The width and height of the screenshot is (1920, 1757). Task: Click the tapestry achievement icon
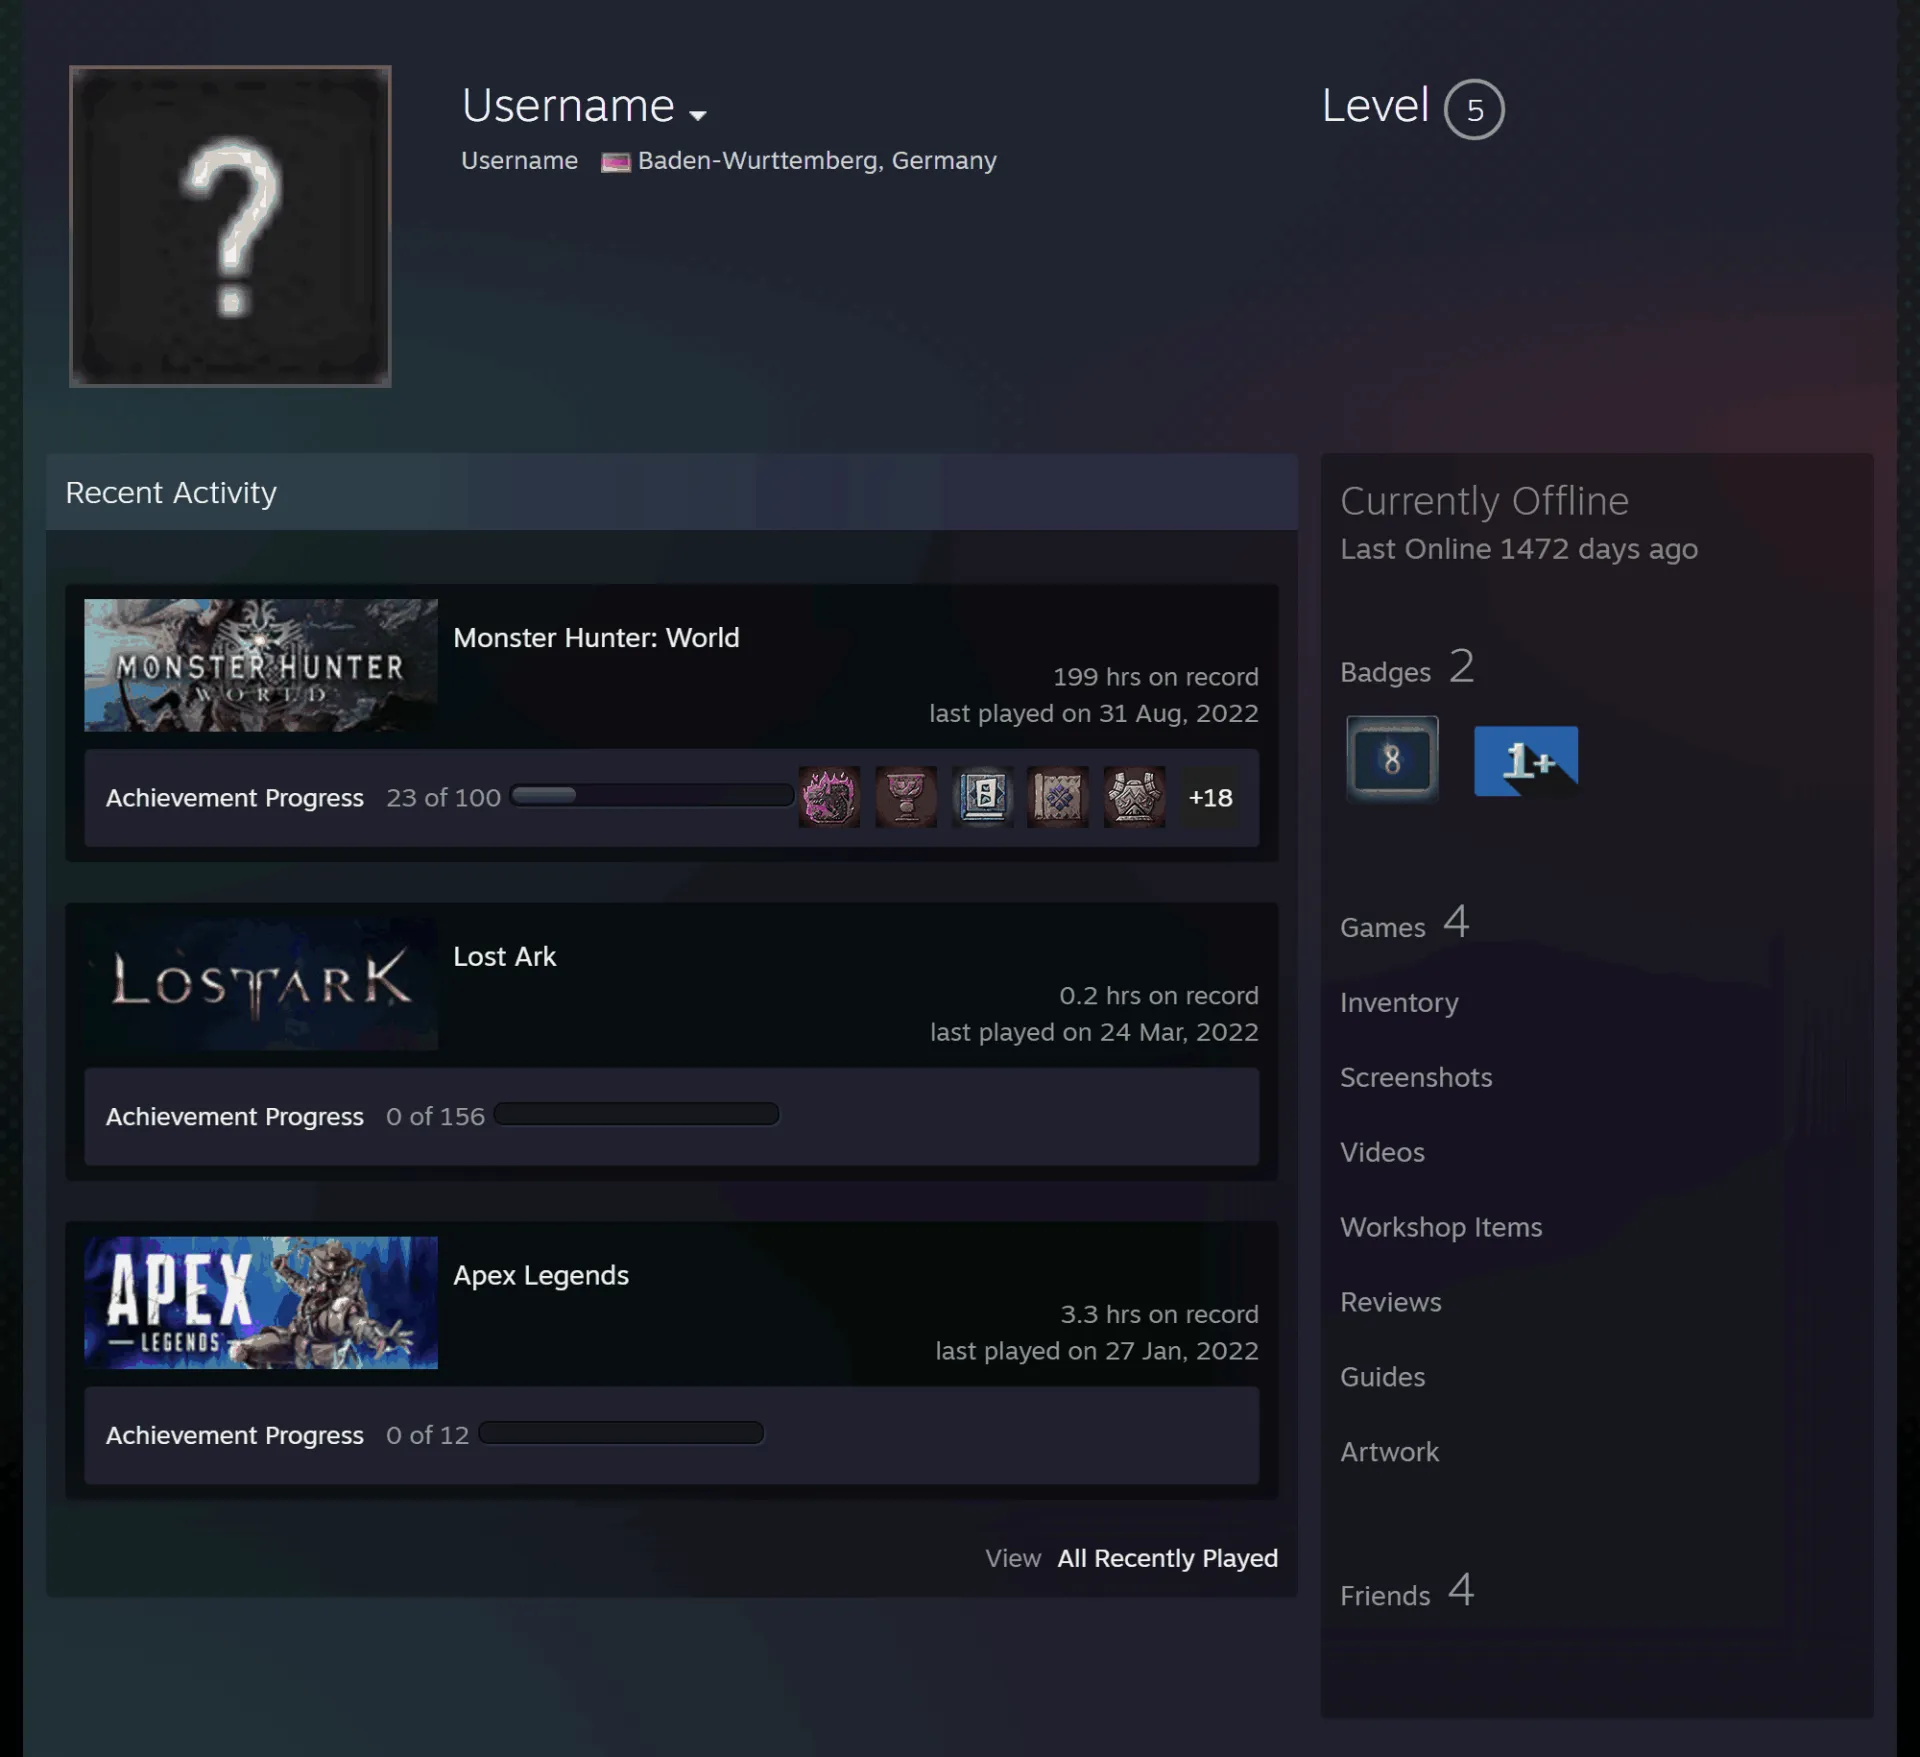[1058, 797]
